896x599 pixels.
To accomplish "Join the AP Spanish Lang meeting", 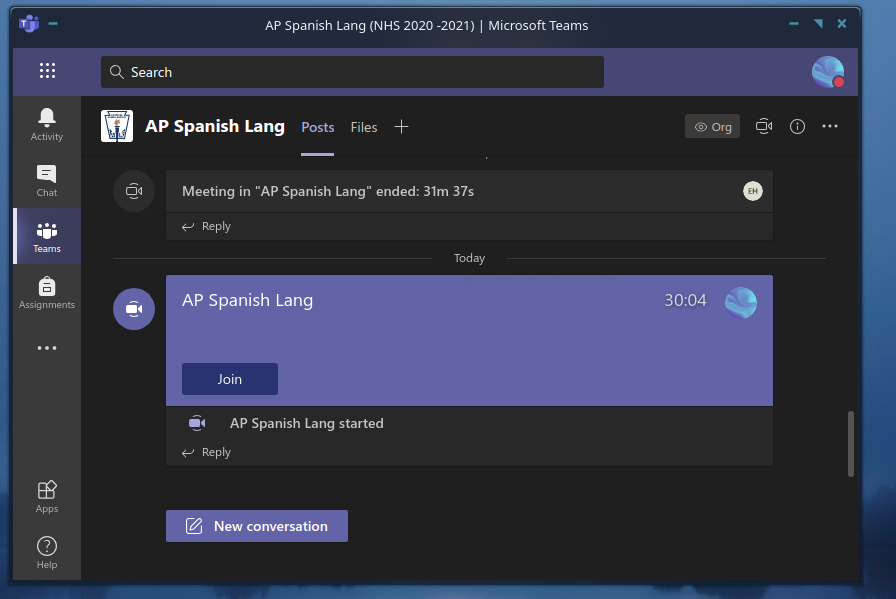I will 230,379.
